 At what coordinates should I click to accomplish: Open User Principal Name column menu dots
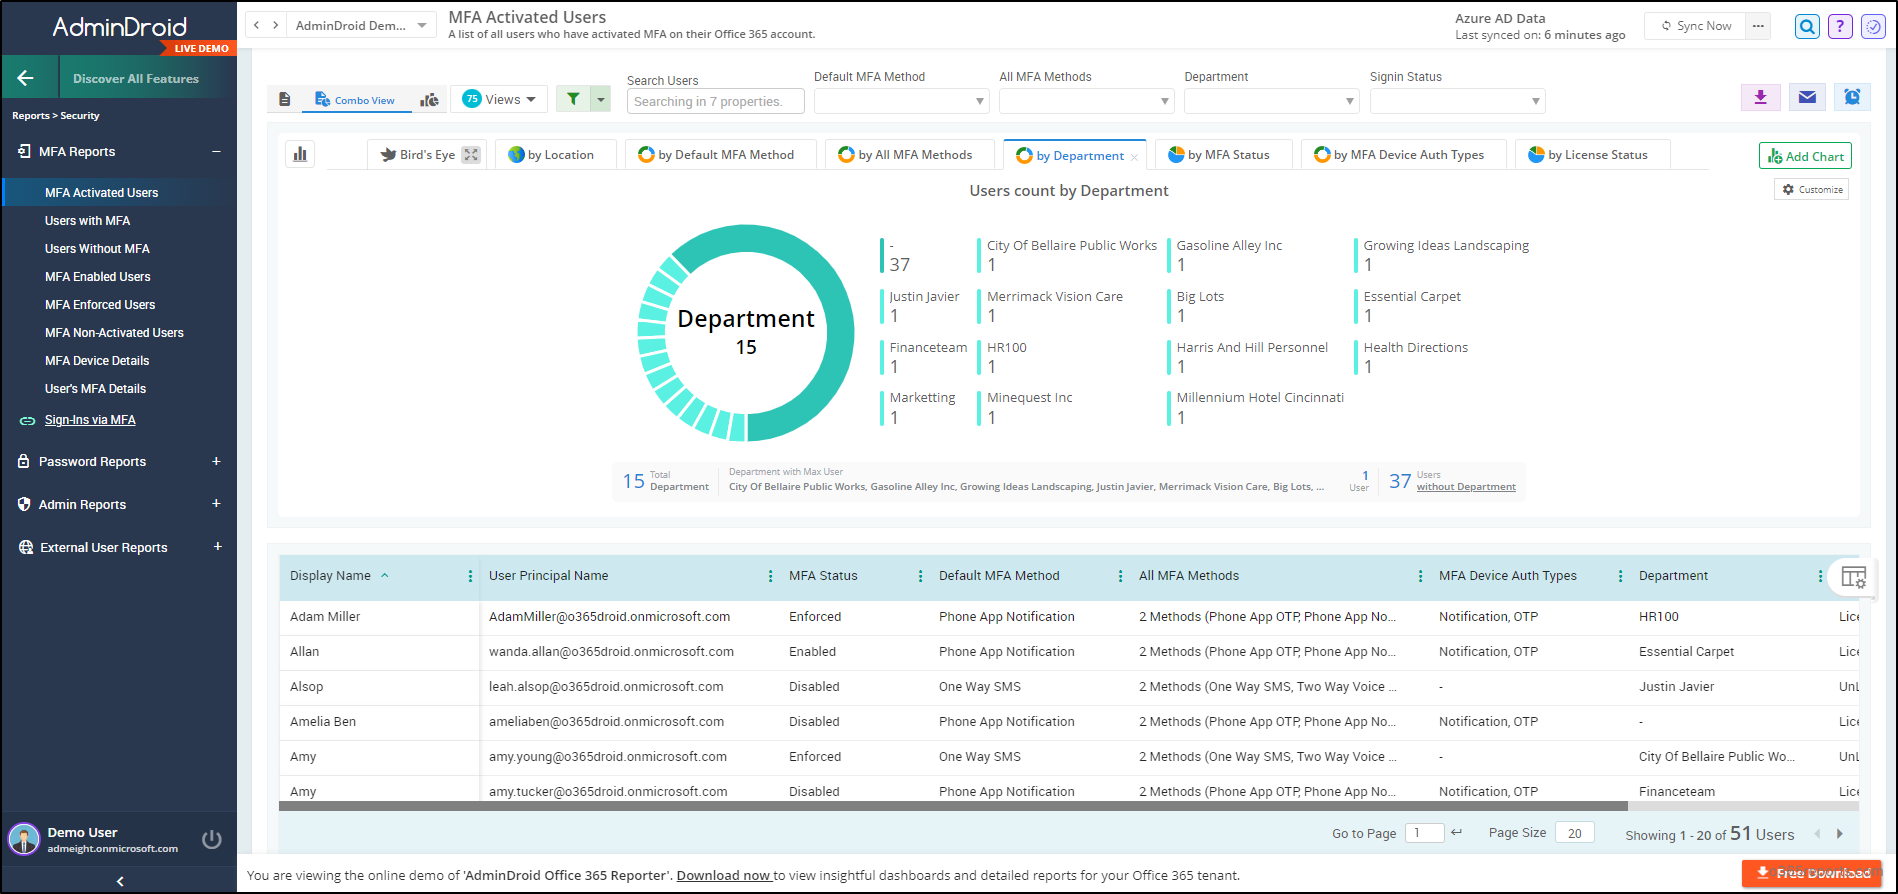coord(770,576)
